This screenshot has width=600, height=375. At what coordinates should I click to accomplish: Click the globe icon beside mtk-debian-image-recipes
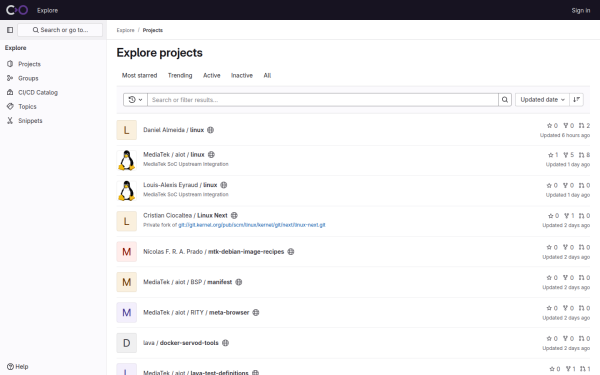291,252
